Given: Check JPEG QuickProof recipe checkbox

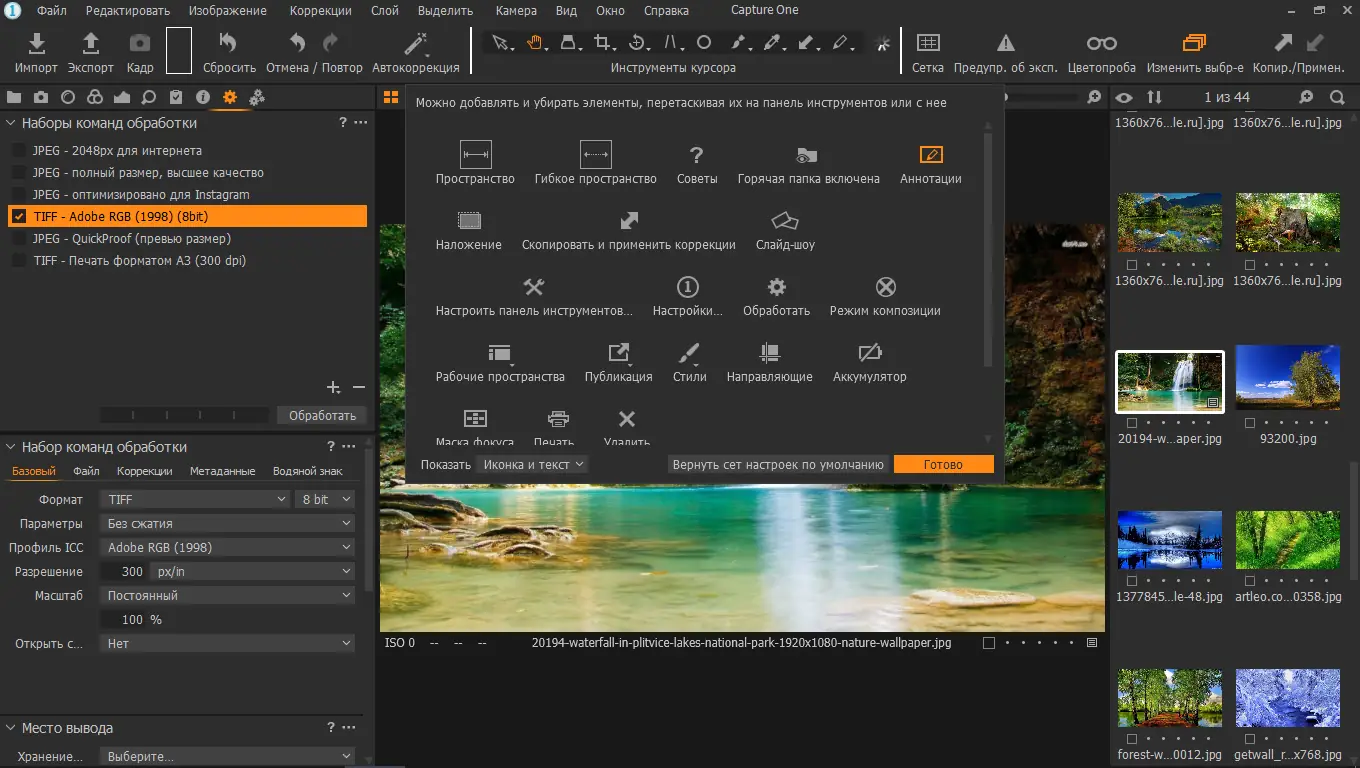Looking at the screenshot, I should click(x=19, y=239).
